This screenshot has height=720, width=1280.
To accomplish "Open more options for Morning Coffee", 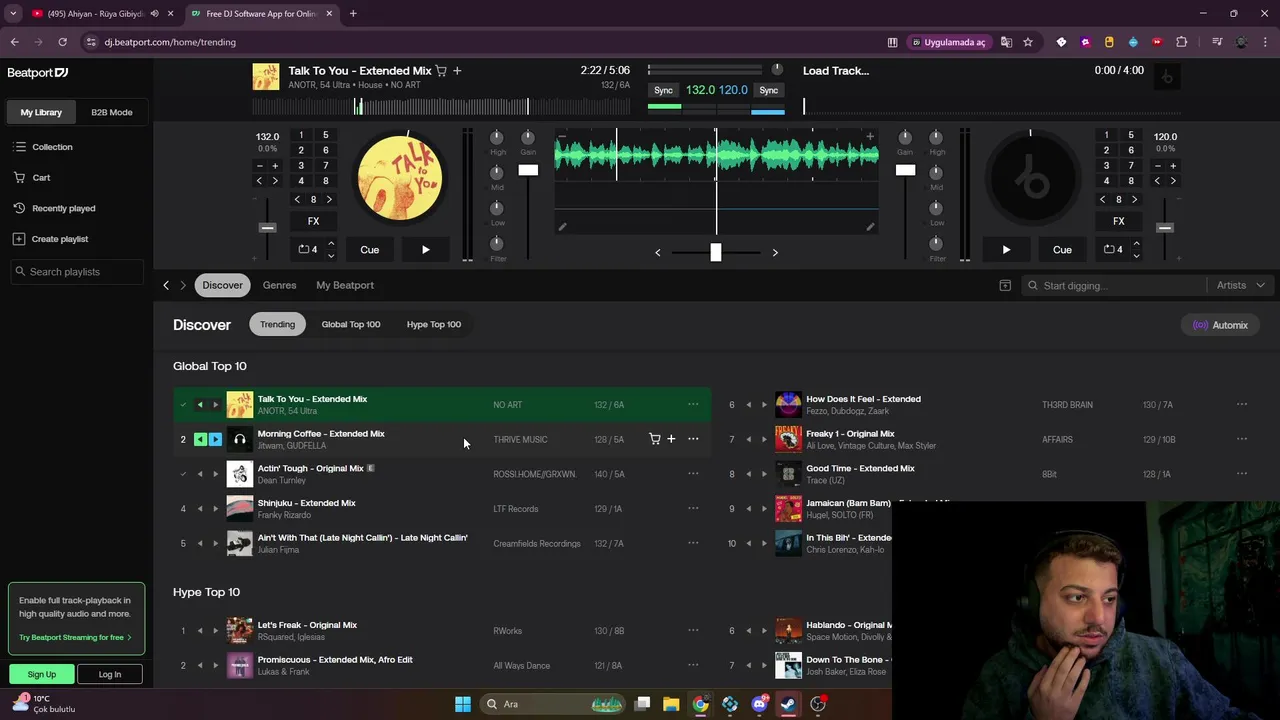I will click(x=693, y=439).
